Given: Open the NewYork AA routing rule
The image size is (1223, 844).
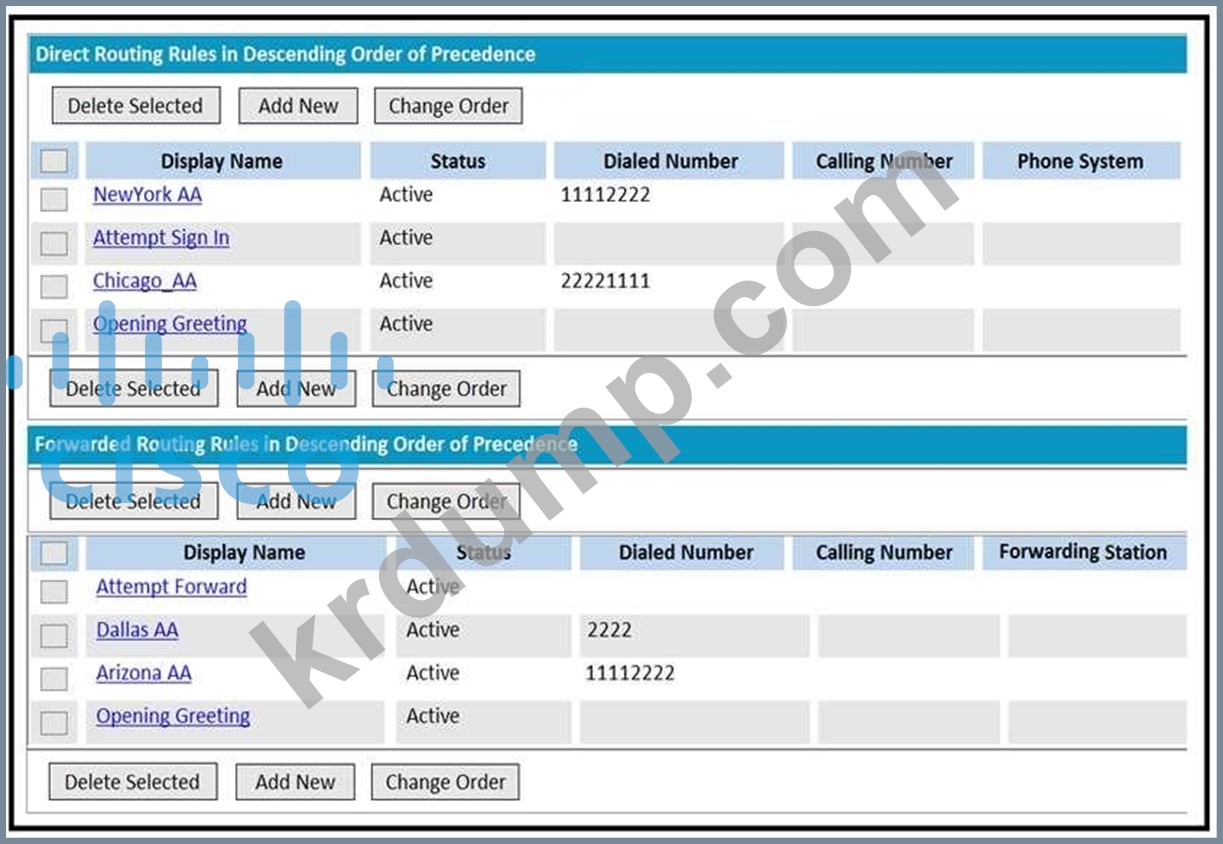Looking at the screenshot, I should coord(147,195).
